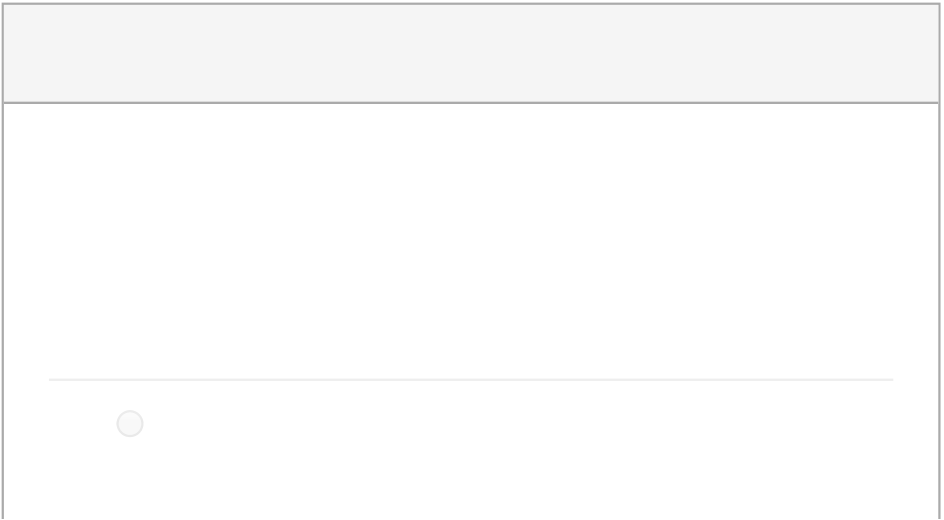The width and height of the screenshot is (944, 520).
Task: Focus the blank gray title area
Action: click(471, 53)
